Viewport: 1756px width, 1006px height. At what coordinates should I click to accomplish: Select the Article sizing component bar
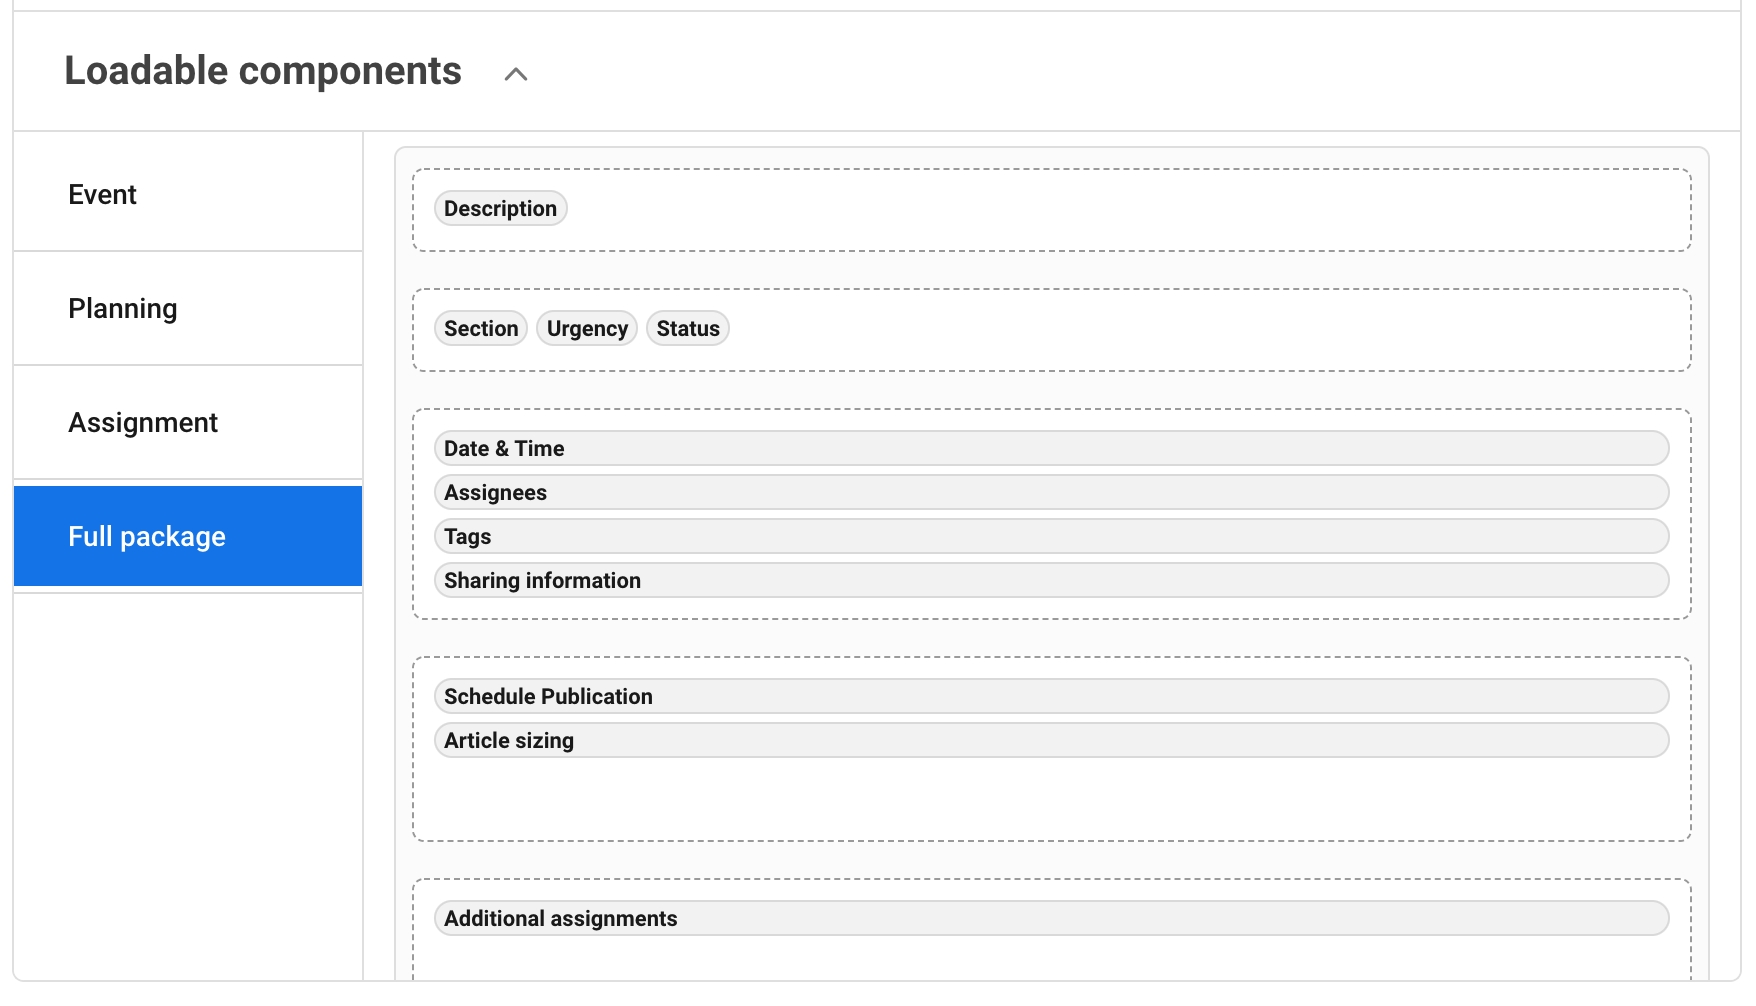[1051, 741]
